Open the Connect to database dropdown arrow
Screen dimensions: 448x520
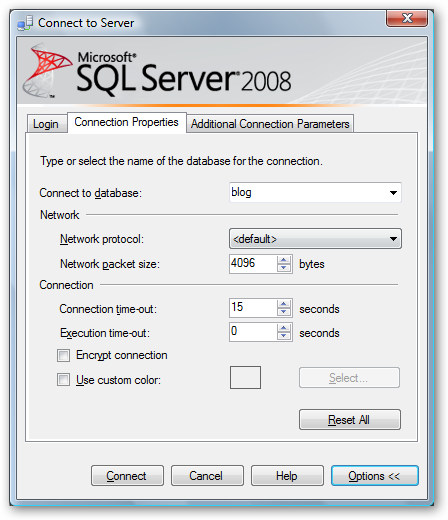click(x=393, y=193)
